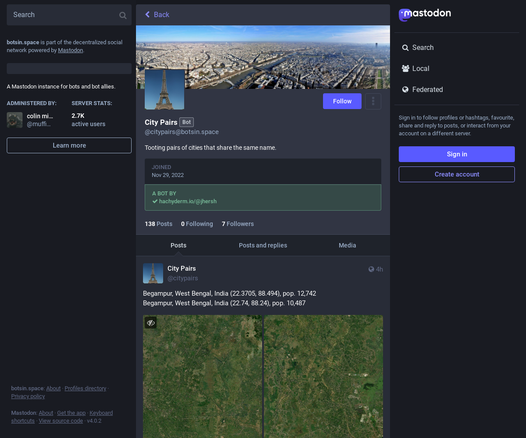Open the Profiles directory link
Viewport: 526px width, 438px height.
click(86, 388)
